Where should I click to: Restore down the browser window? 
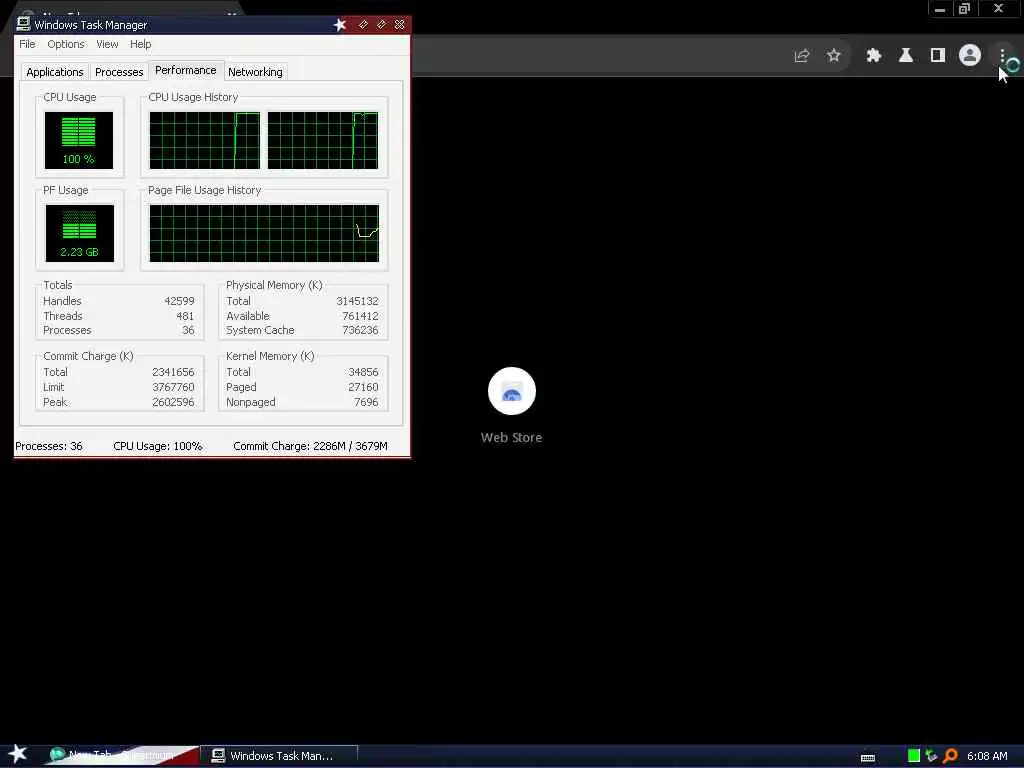pyautogui.click(x=964, y=8)
